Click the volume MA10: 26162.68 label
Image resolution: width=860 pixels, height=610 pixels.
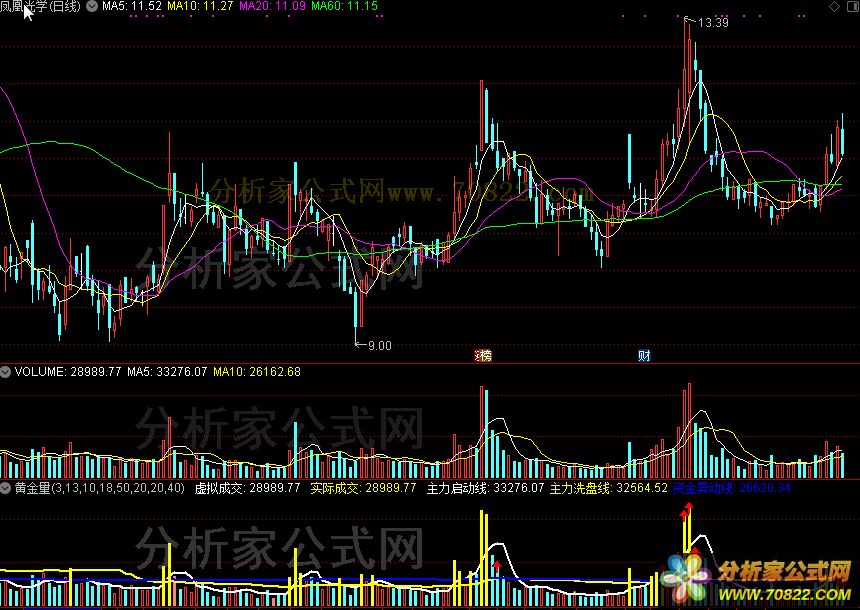point(257,372)
